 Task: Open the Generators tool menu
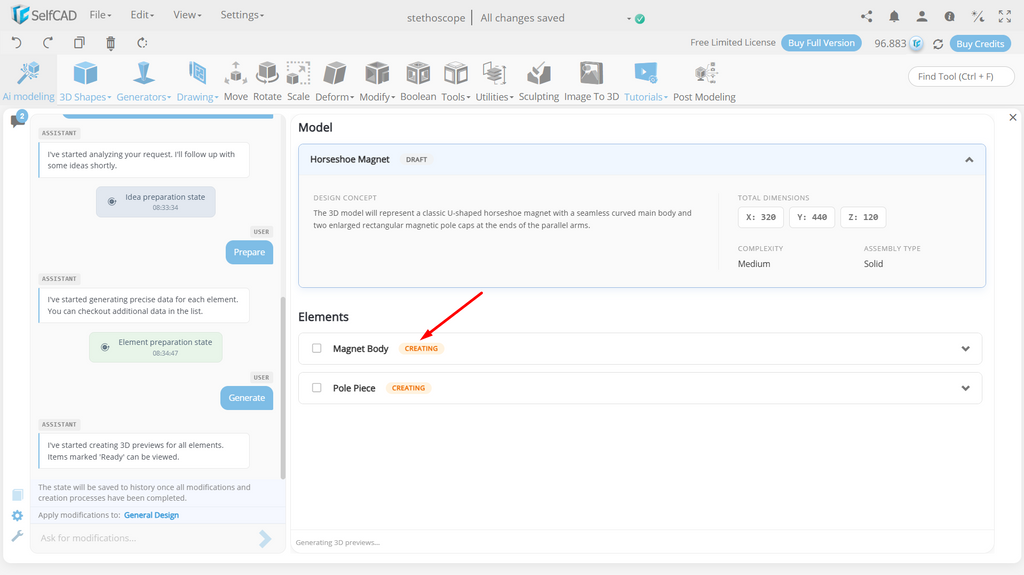pos(144,81)
